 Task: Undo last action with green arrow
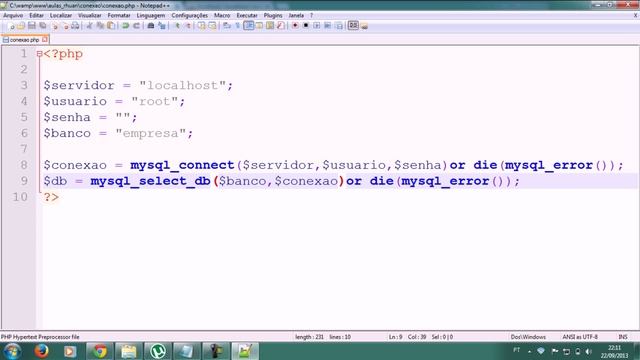coord(125,26)
